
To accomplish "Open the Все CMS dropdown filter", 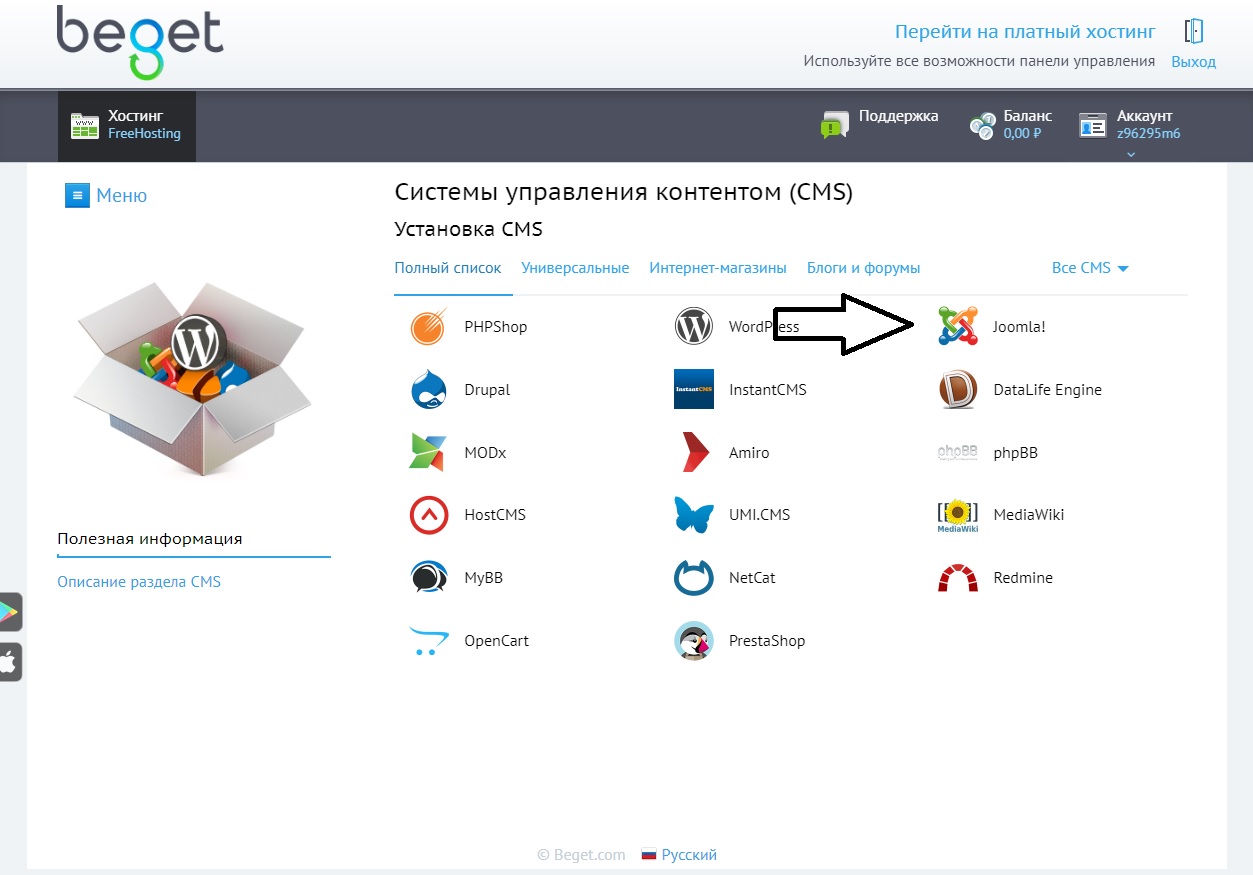I will pyautogui.click(x=1090, y=268).
